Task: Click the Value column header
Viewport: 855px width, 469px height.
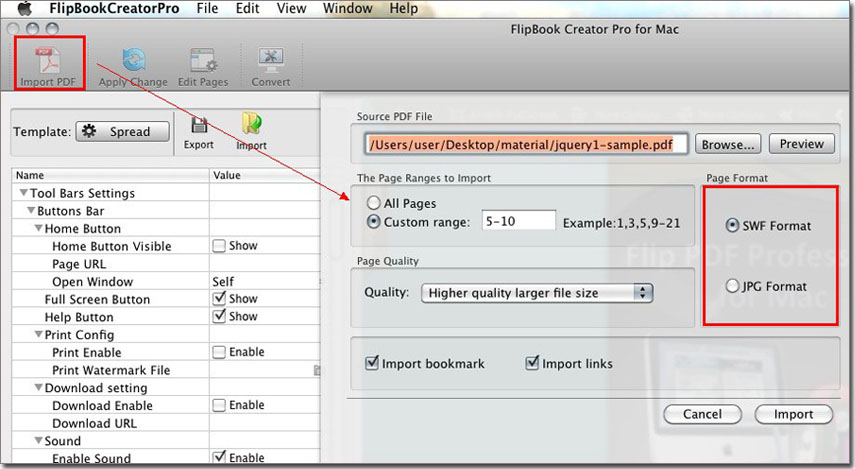Action: tap(265, 175)
